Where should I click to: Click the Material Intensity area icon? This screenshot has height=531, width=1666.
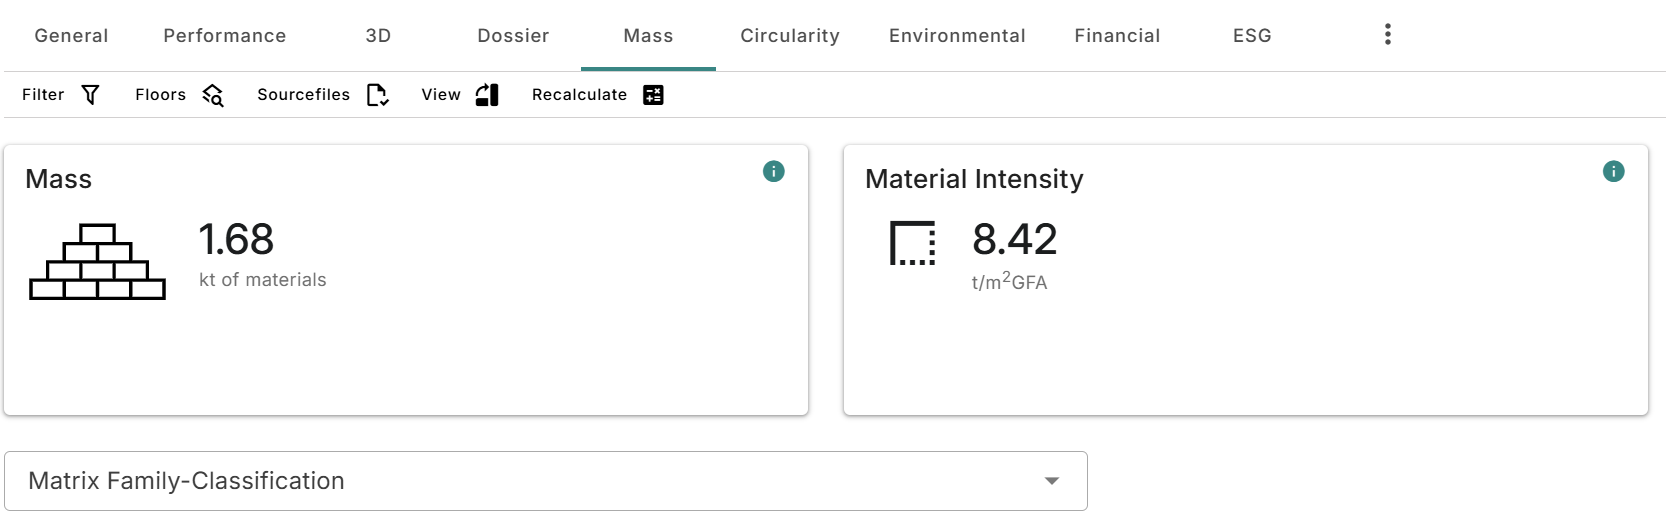(x=913, y=243)
